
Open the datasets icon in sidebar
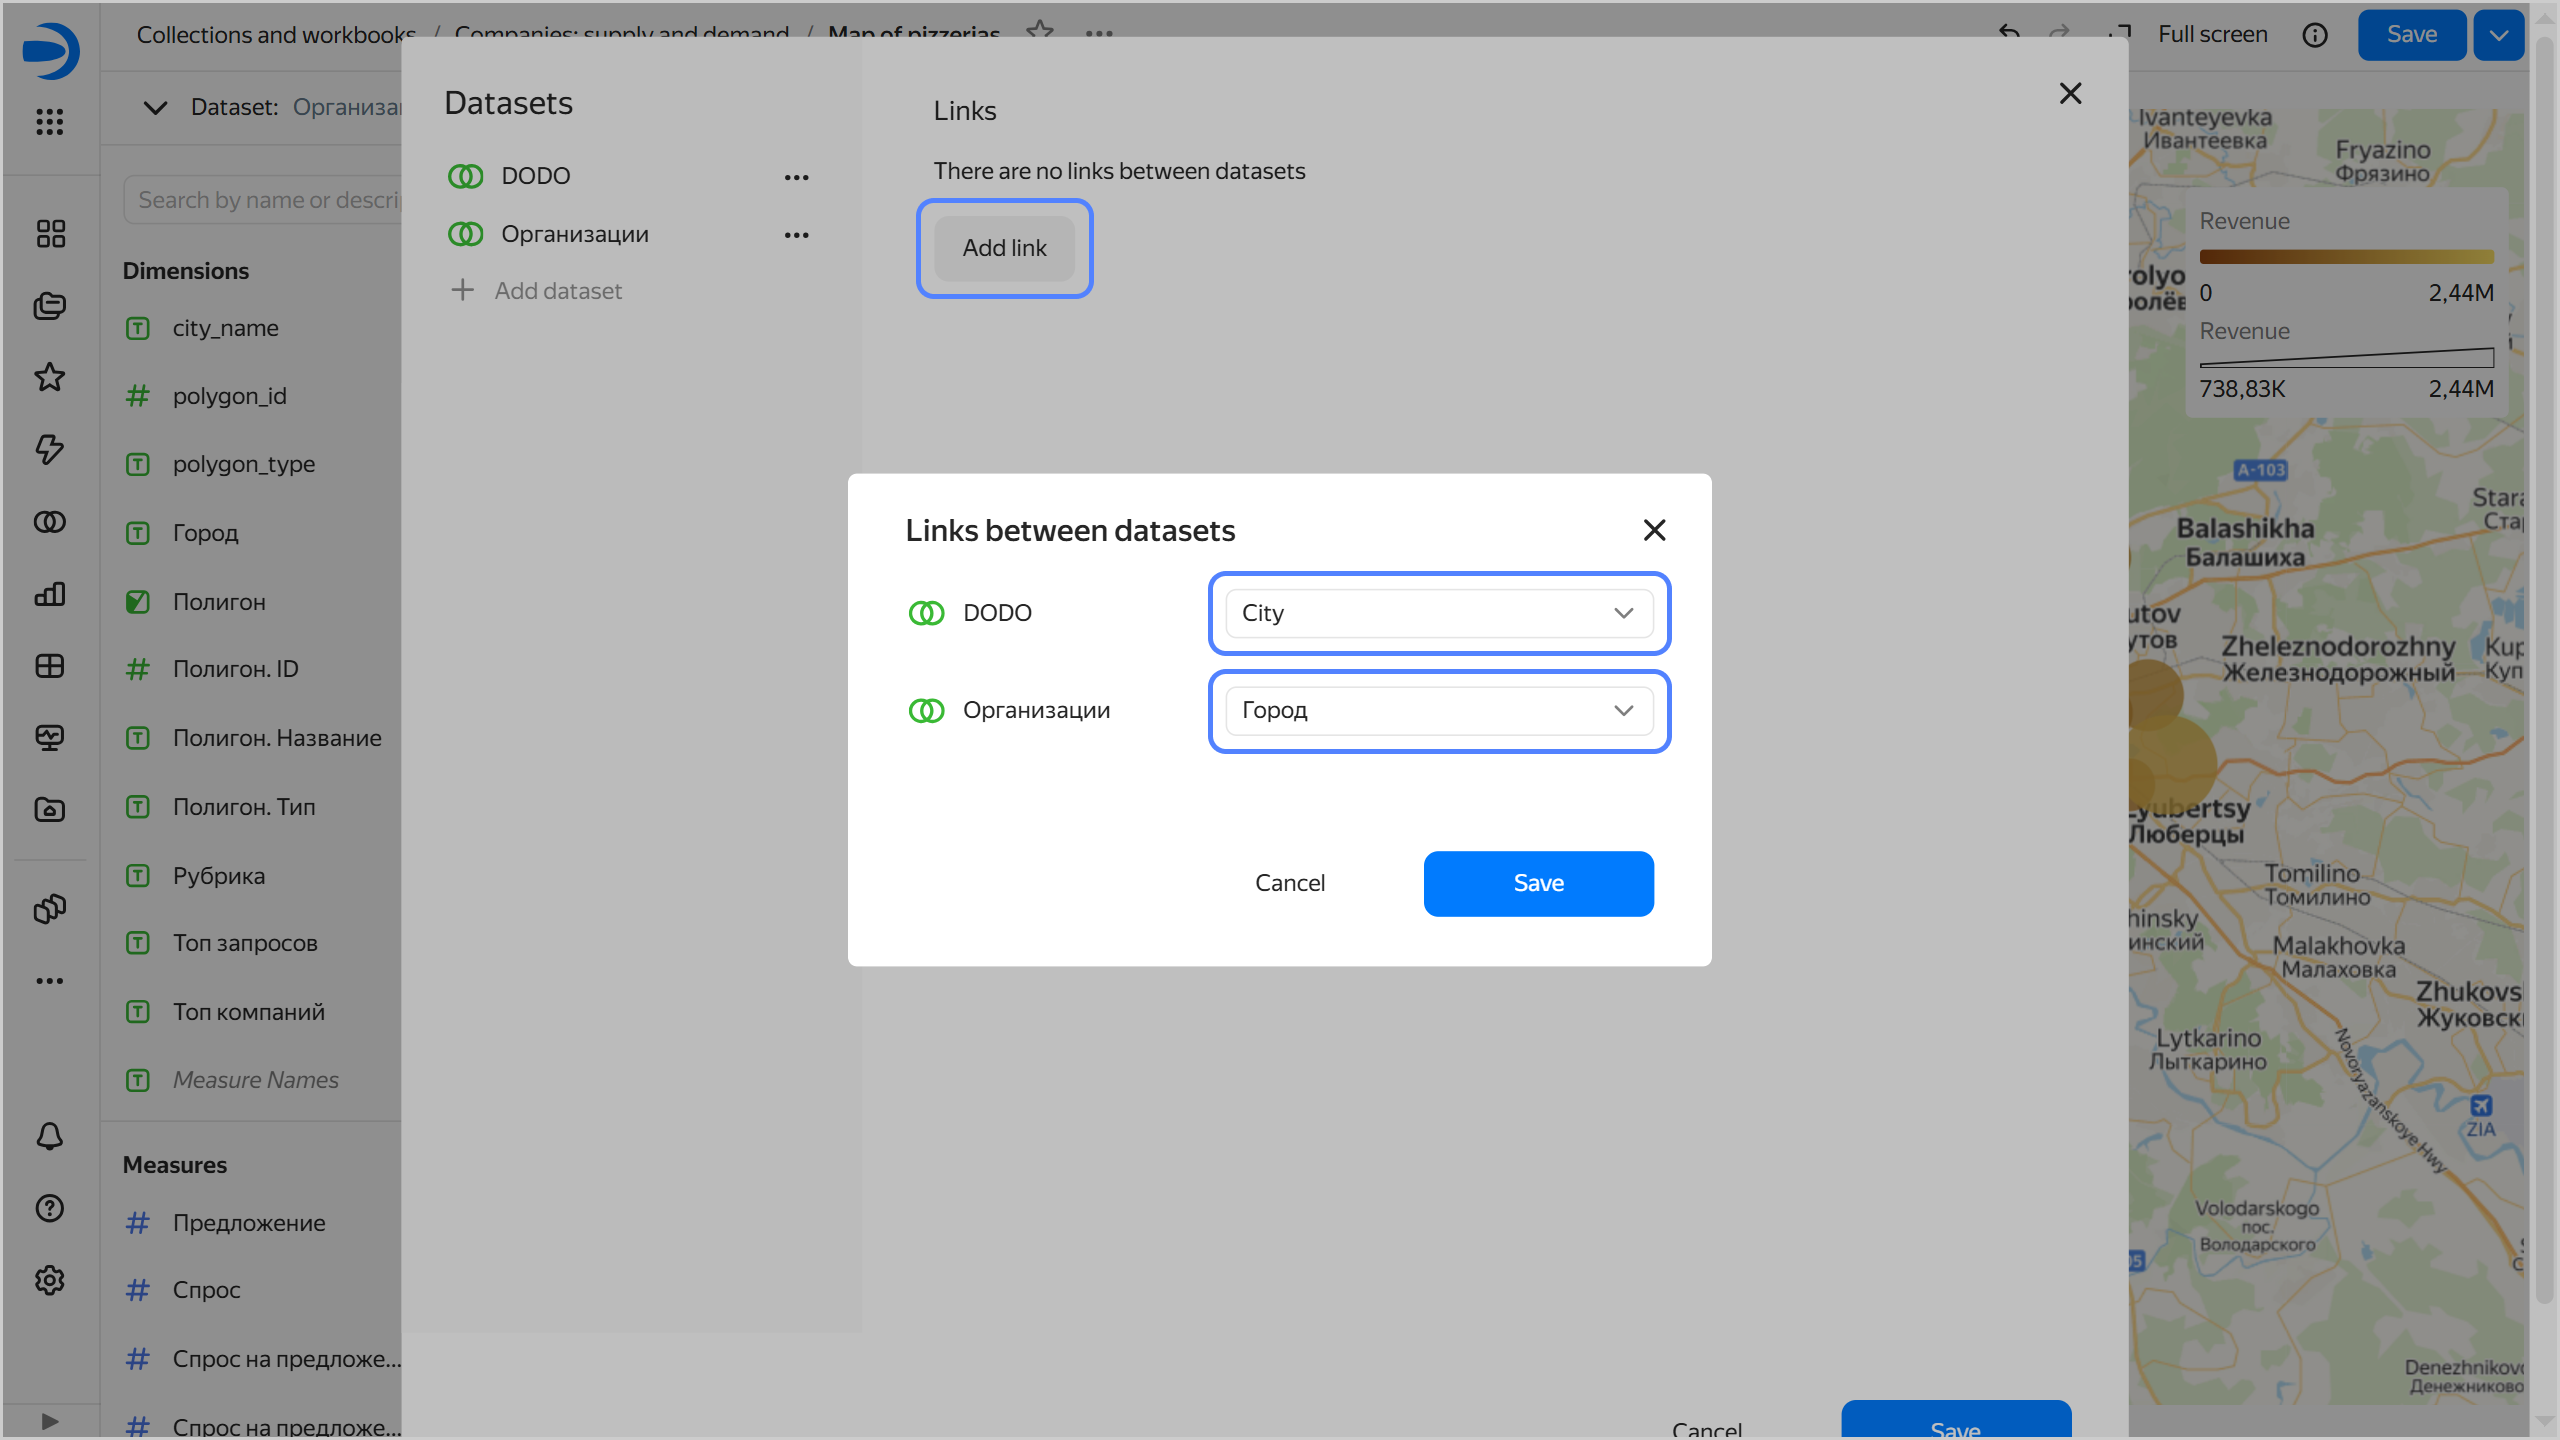pyautogui.click(x=50, y=522)
